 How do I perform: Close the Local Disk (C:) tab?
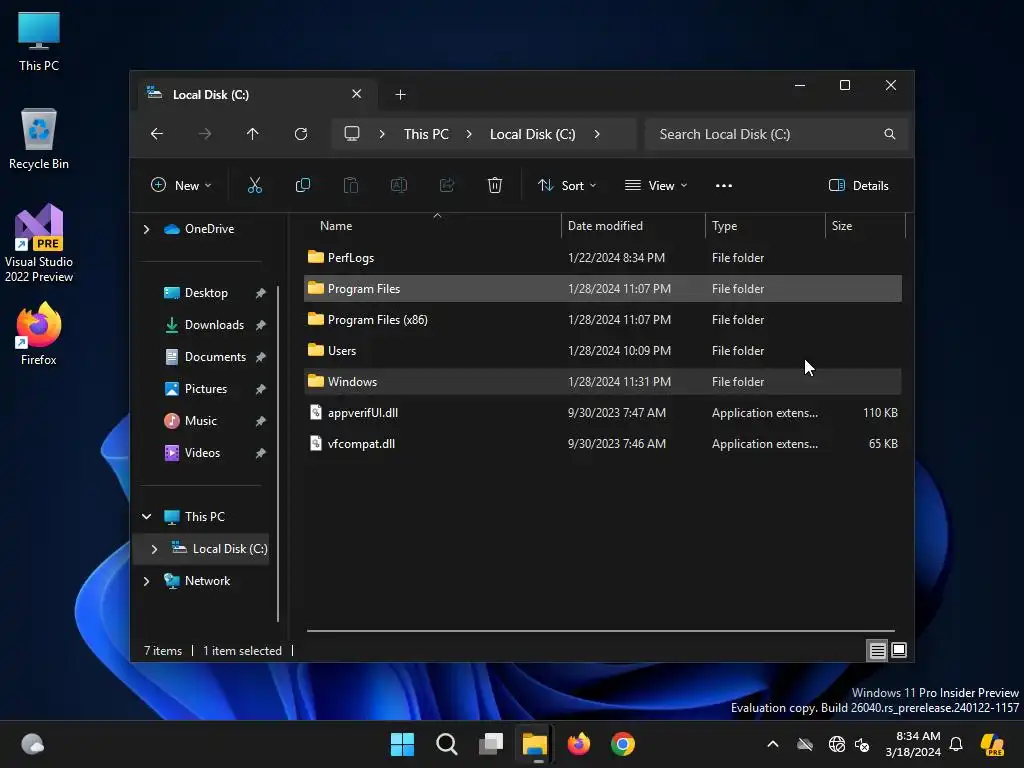357,94
